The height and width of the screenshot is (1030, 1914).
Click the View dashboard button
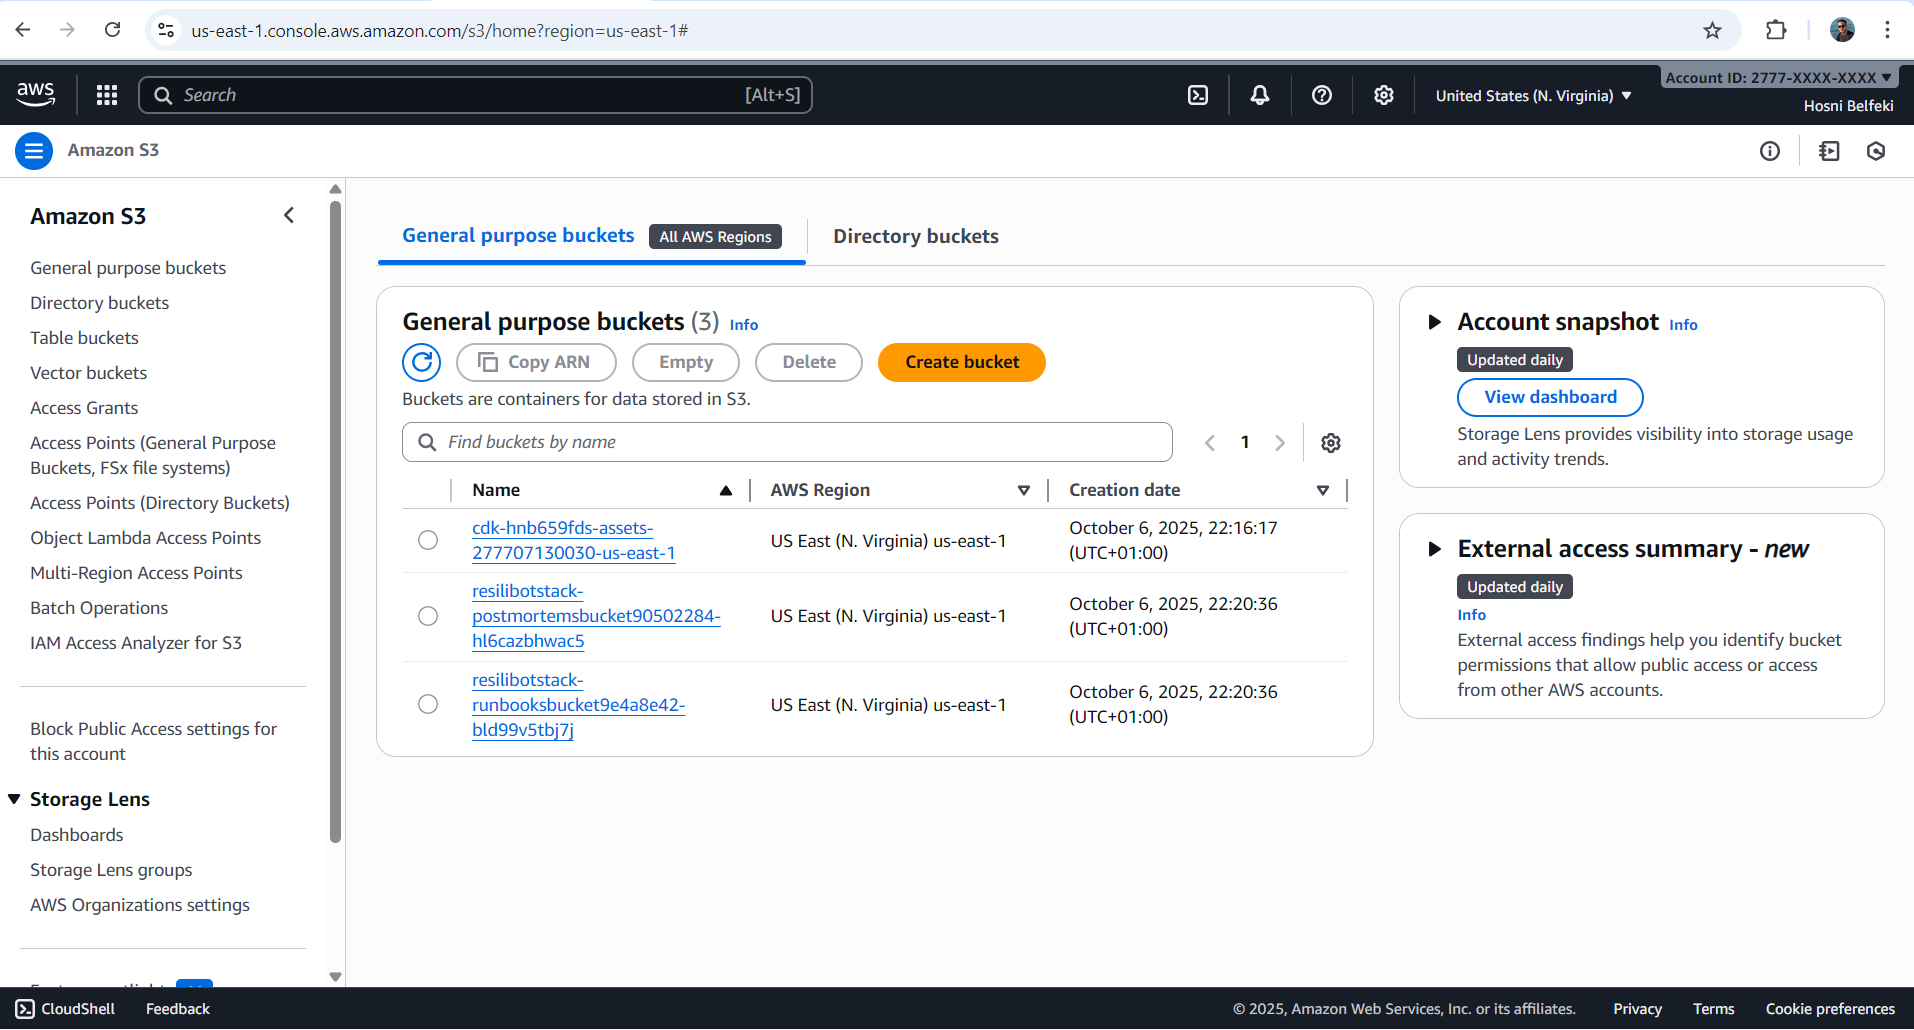pyautogui.click(x=1550, y=397)
